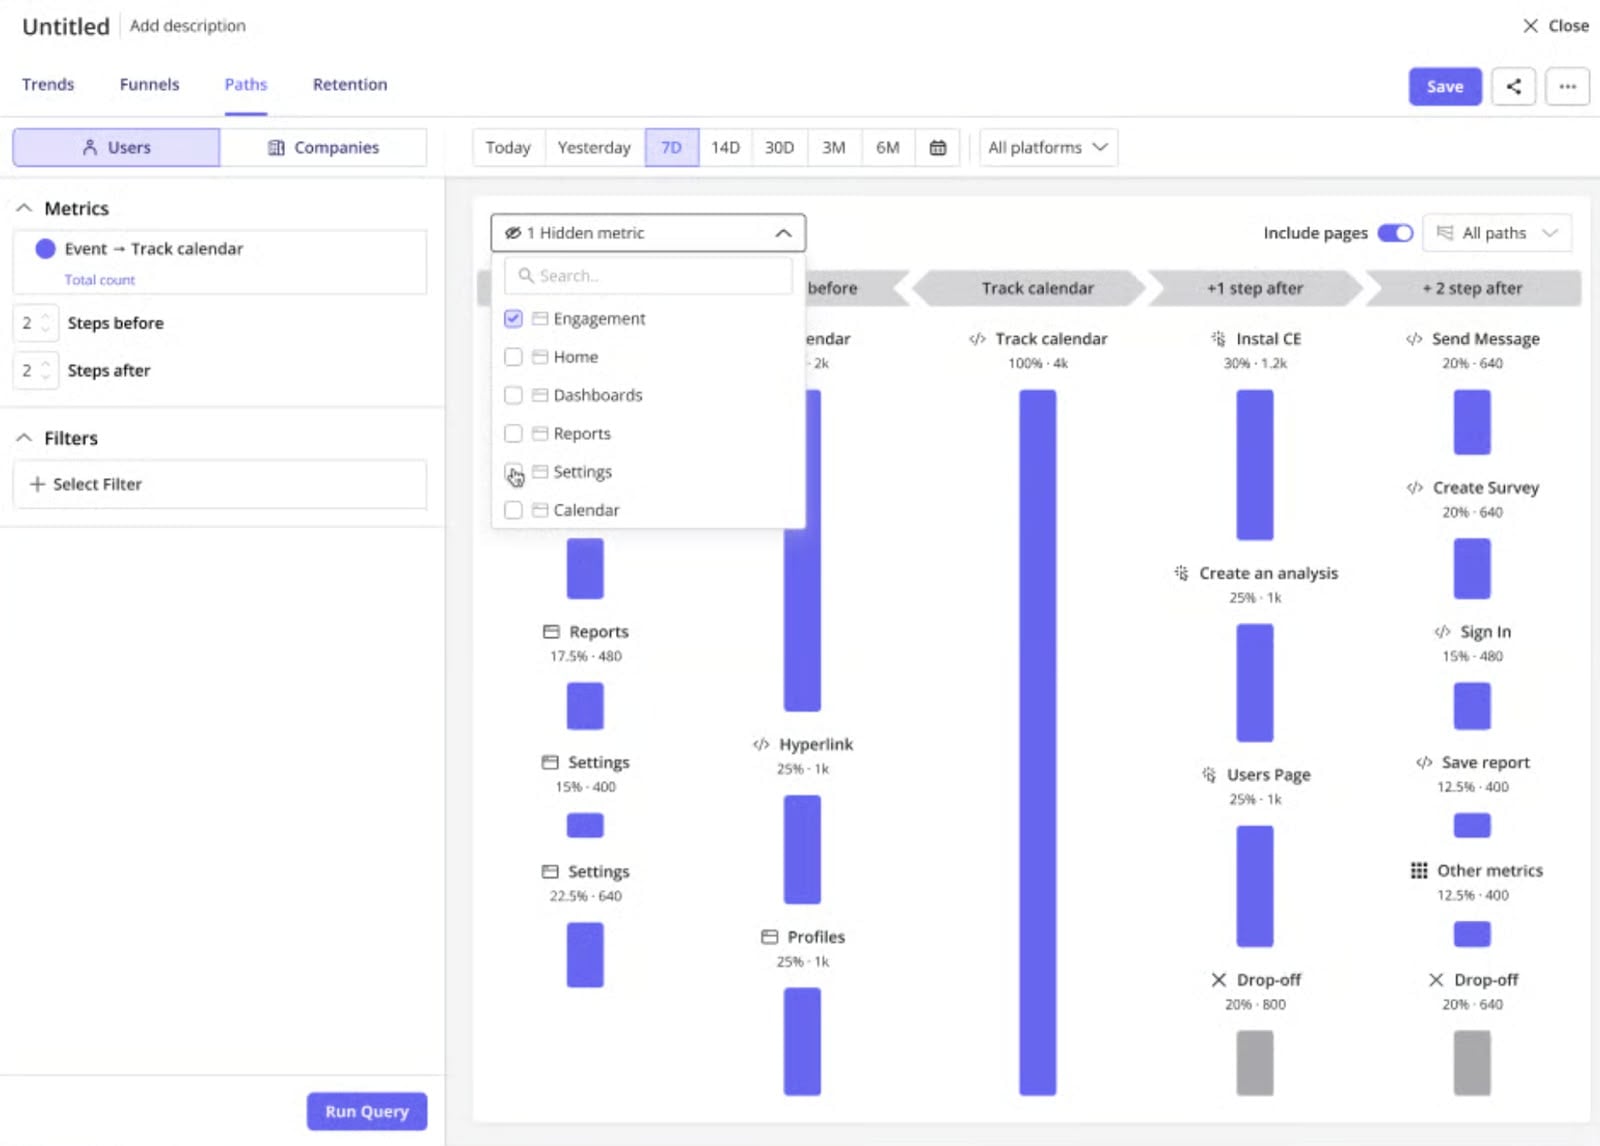Open the calendar date picker icon
Screen dimensions: 1600x1146
coord(938,148)
